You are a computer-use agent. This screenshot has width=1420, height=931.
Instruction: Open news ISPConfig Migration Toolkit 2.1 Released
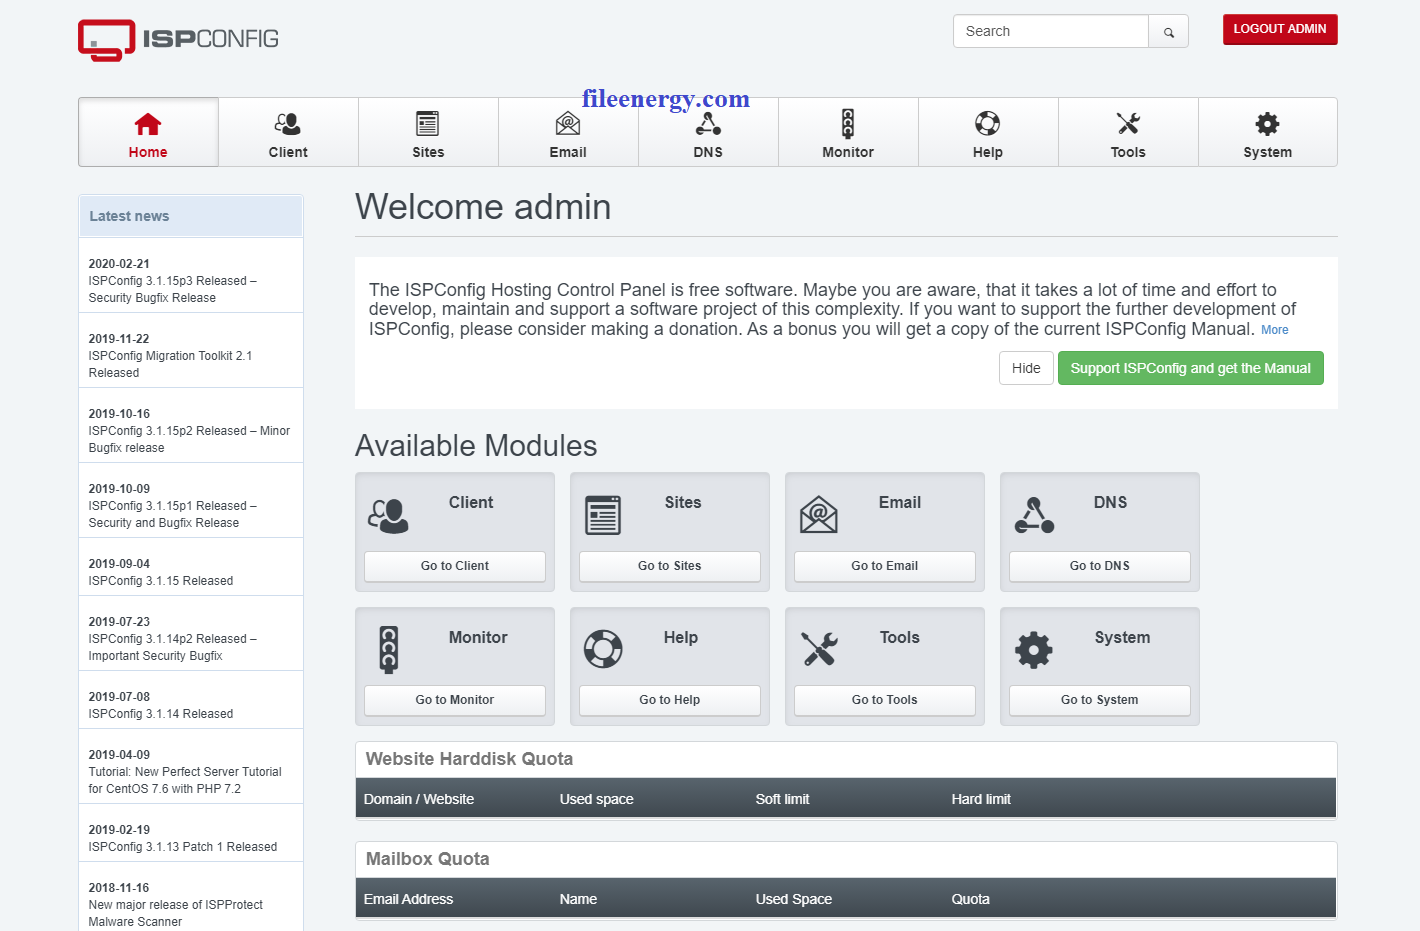pyautogui.click(x=170, y=364)
